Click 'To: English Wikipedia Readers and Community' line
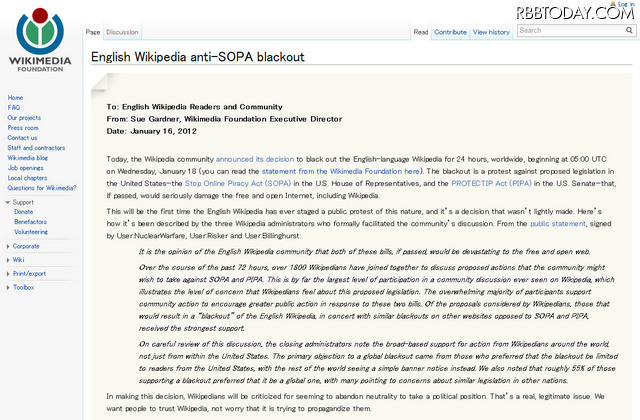 pos(194,107)
